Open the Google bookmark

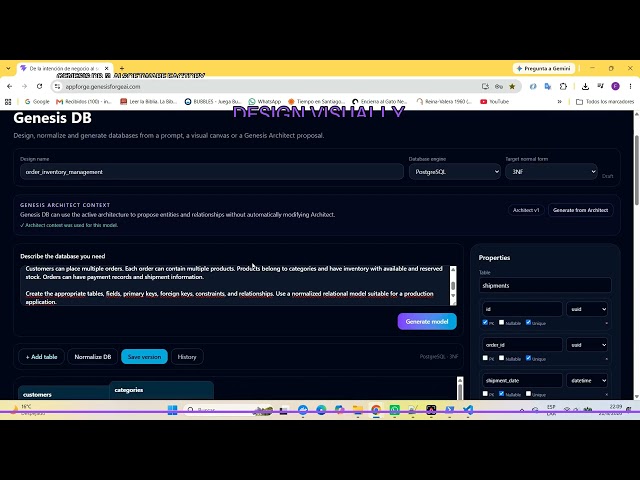[37, 102]
